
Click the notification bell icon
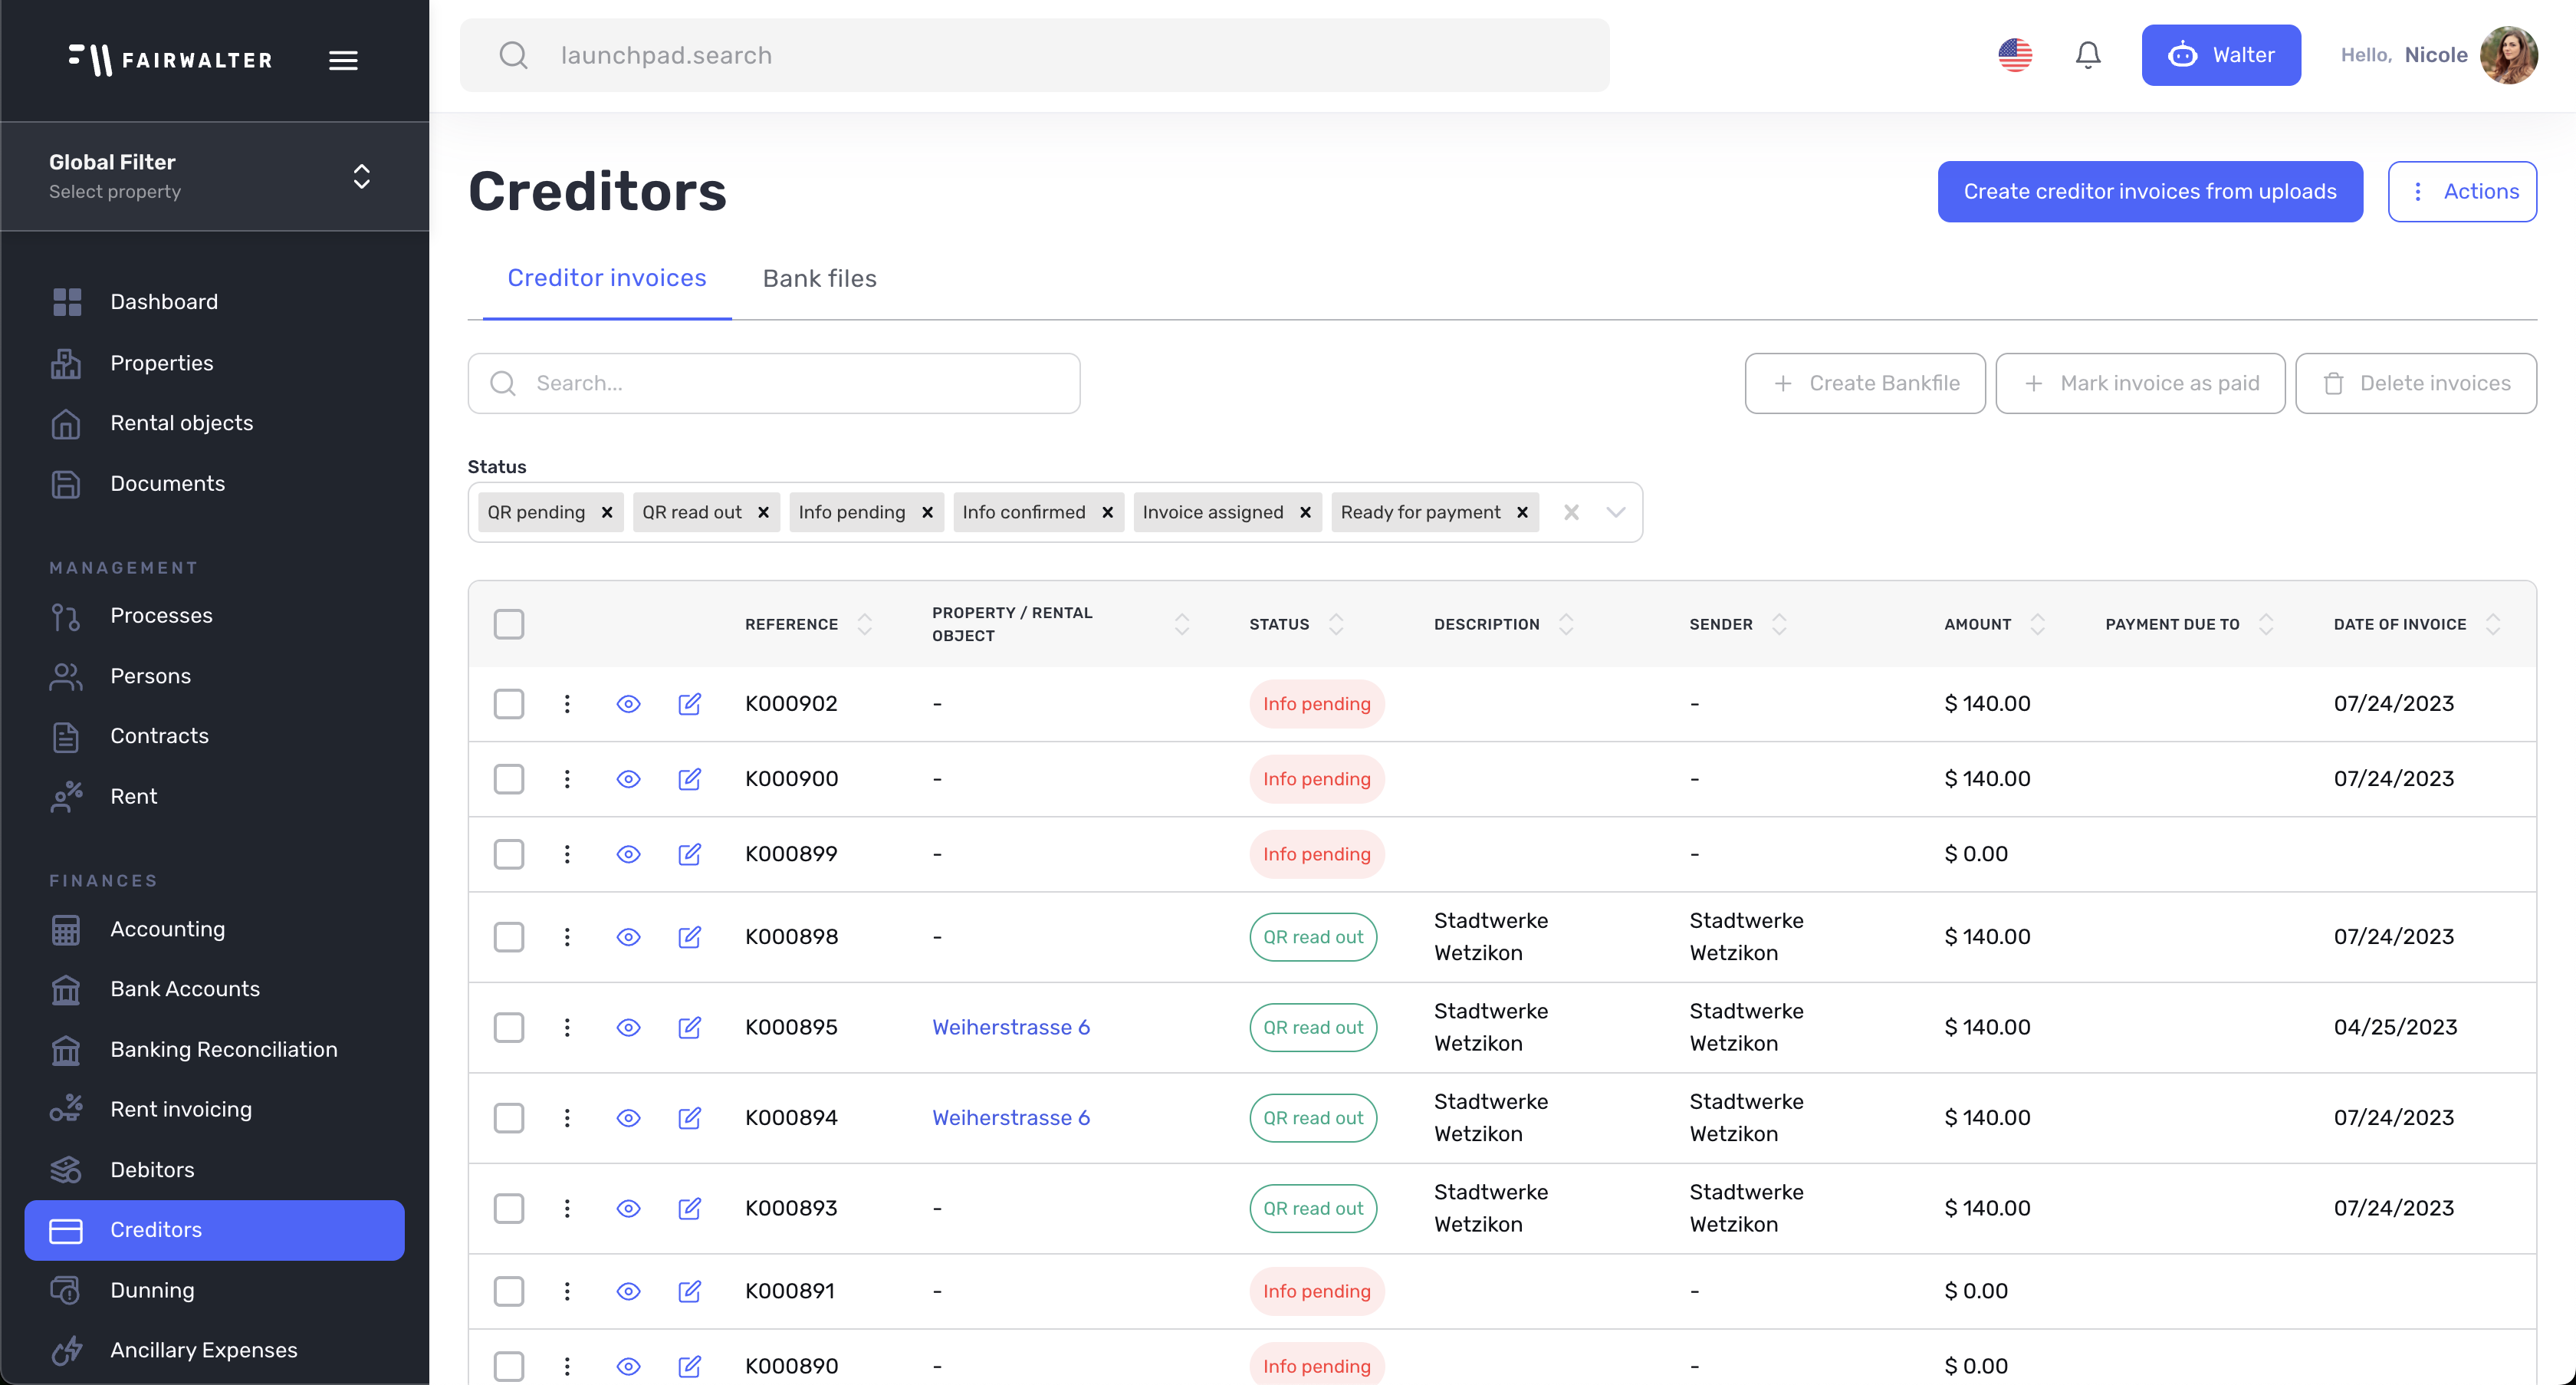(2088, 55)
